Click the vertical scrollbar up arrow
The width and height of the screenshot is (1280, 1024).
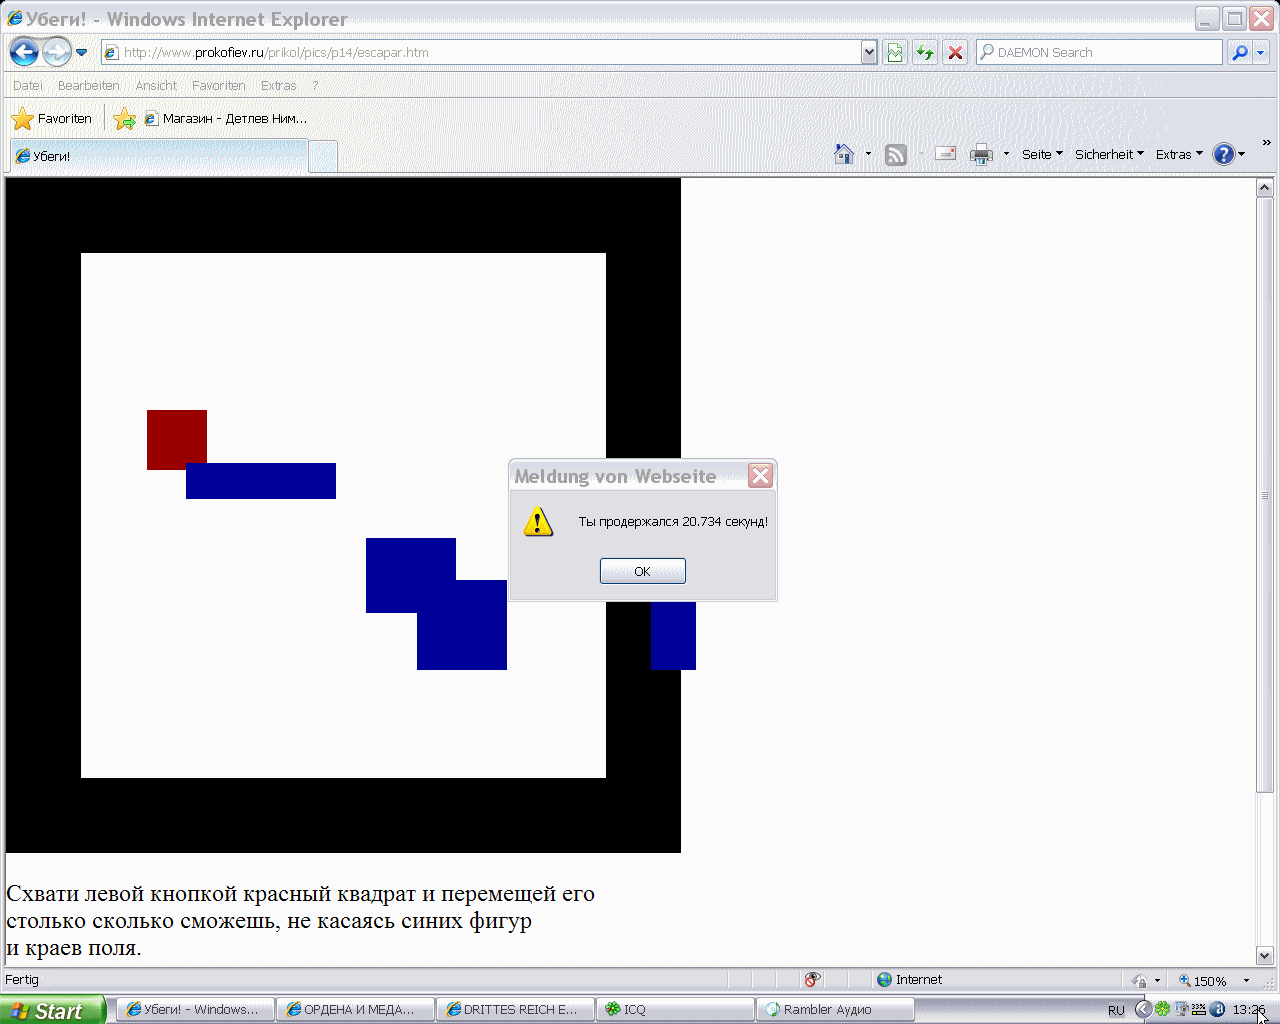click(x=1264, y=187)
